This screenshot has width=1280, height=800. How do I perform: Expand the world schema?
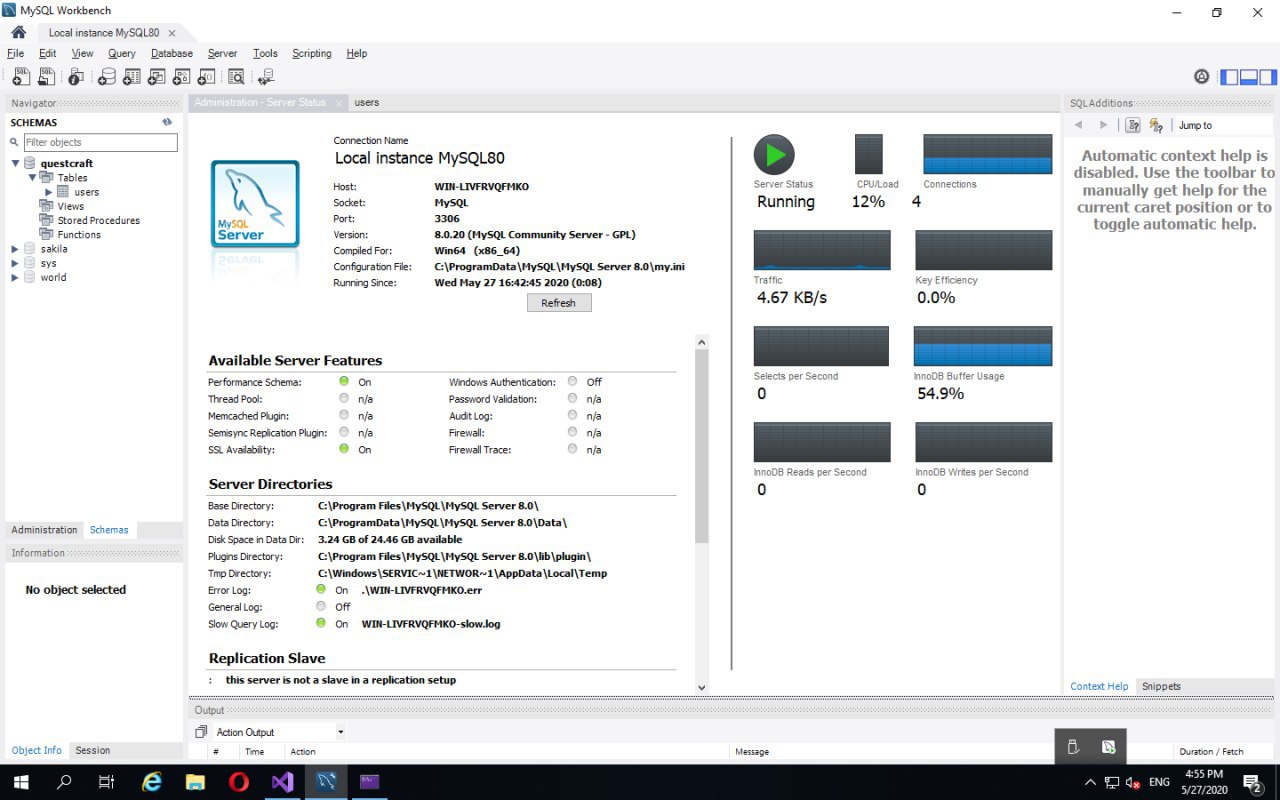(15, 277)
